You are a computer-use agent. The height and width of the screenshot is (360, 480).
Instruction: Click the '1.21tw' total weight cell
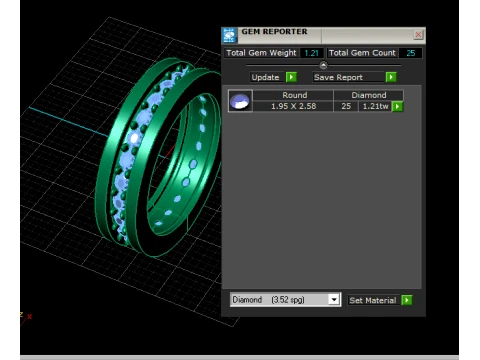tap(375, 106)
